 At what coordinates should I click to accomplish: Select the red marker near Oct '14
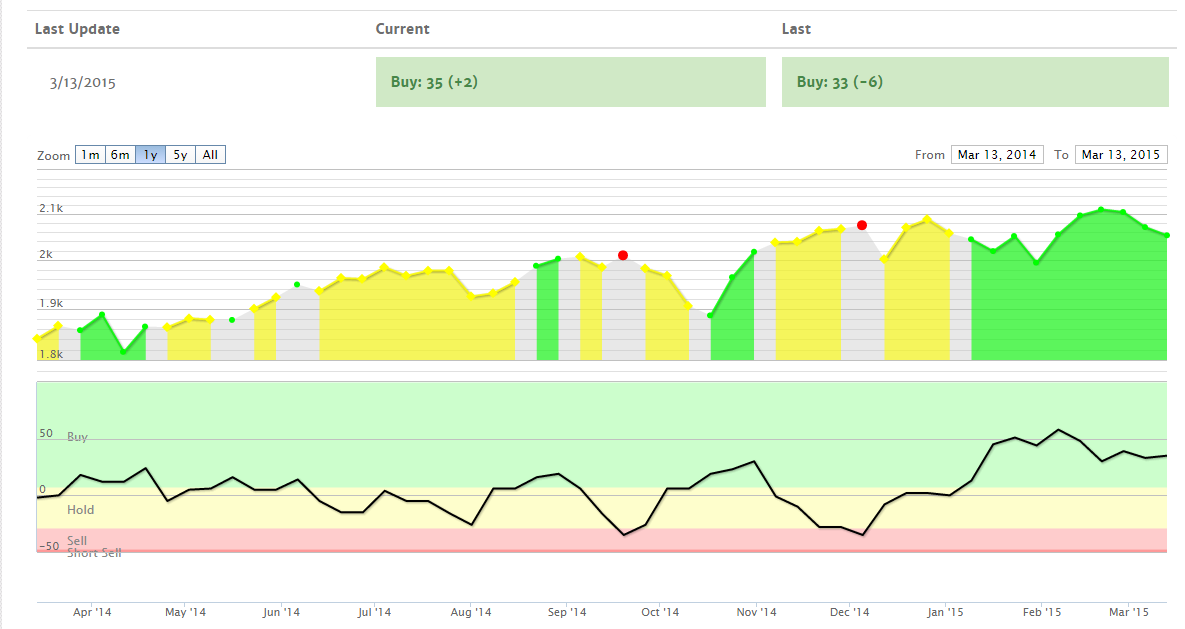(x=623, y=256)
